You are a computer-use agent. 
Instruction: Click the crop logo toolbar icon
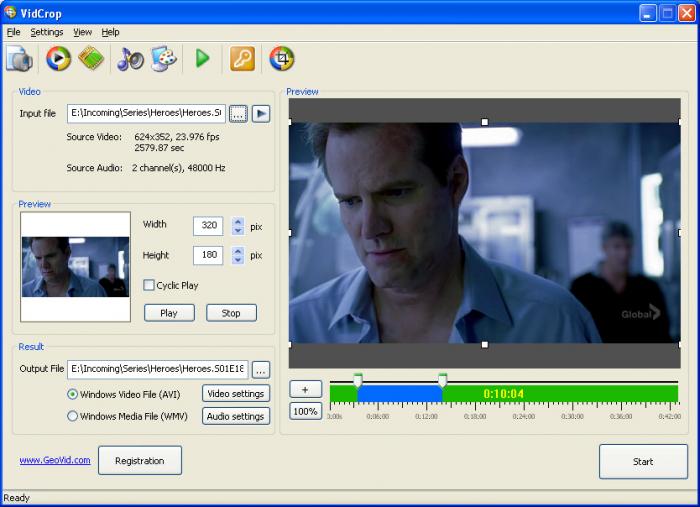(282, 59)
